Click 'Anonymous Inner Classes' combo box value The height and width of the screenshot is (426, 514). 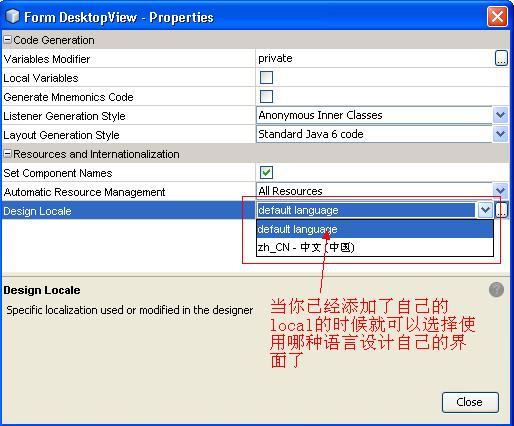[374, 115]
